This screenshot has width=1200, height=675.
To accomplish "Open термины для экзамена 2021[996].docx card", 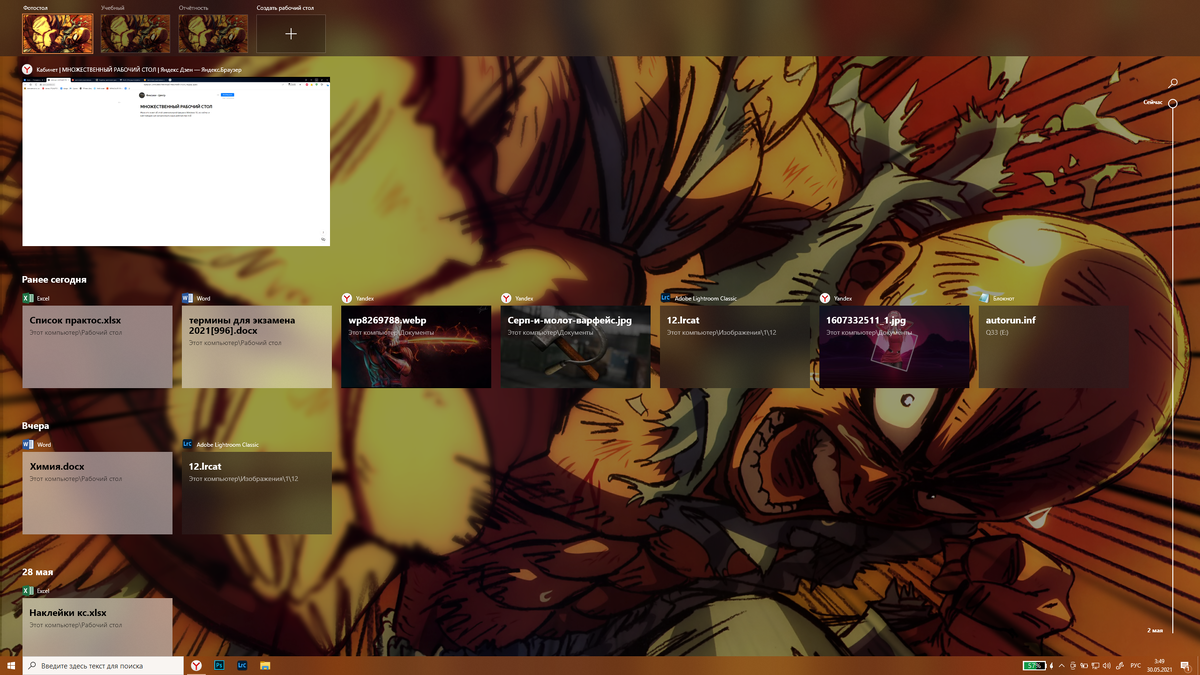I will pos(257,347).
